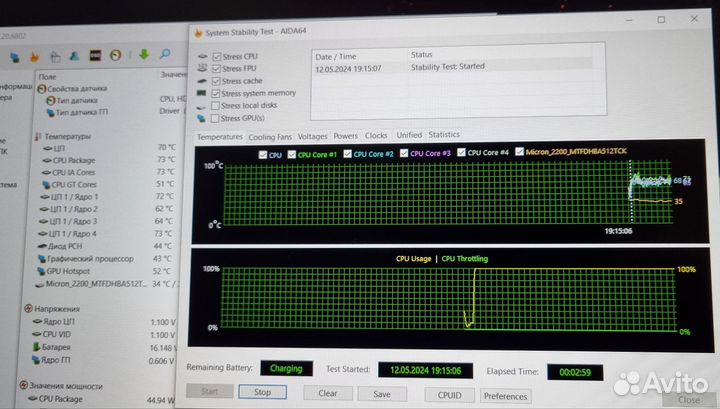The image size is (720, 409).
Task: Click the blue computer icon in AIDA64 toolbar
Action: [15, 58]
